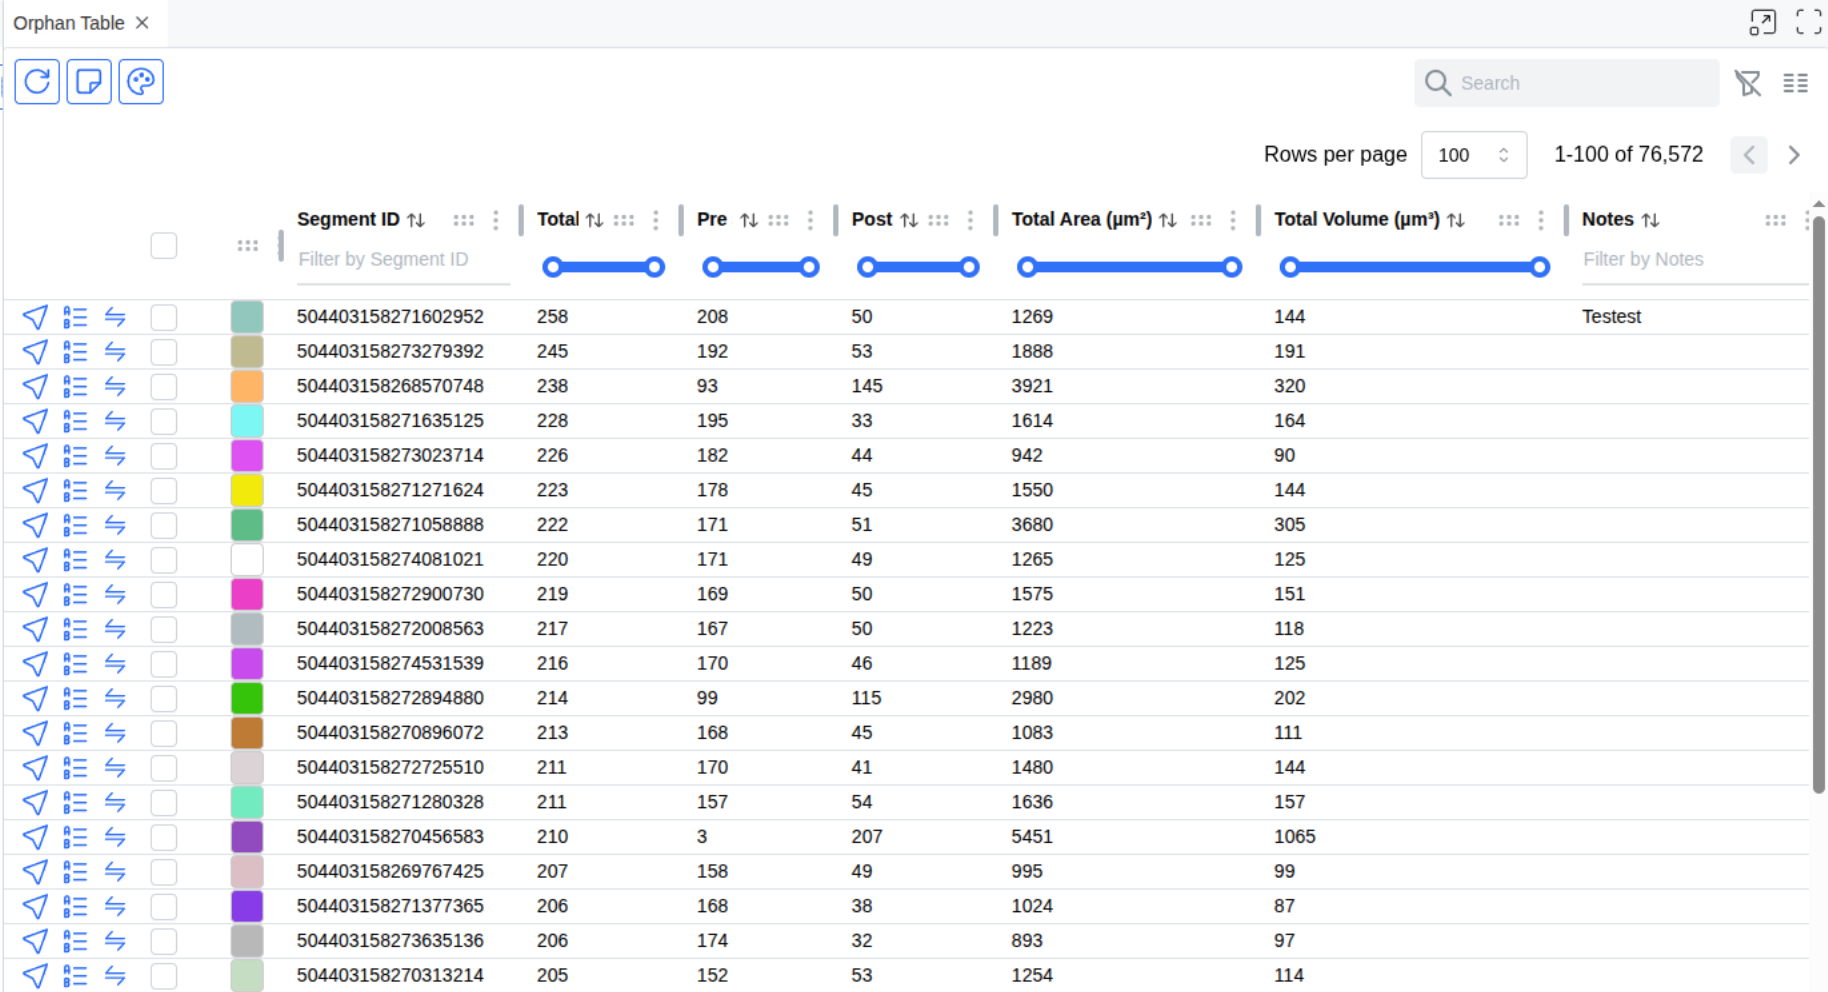The height and width of the screenshot is (992, 1828).
Task: Check the row for segment 504403158272894880
Action: coord(164,699)
